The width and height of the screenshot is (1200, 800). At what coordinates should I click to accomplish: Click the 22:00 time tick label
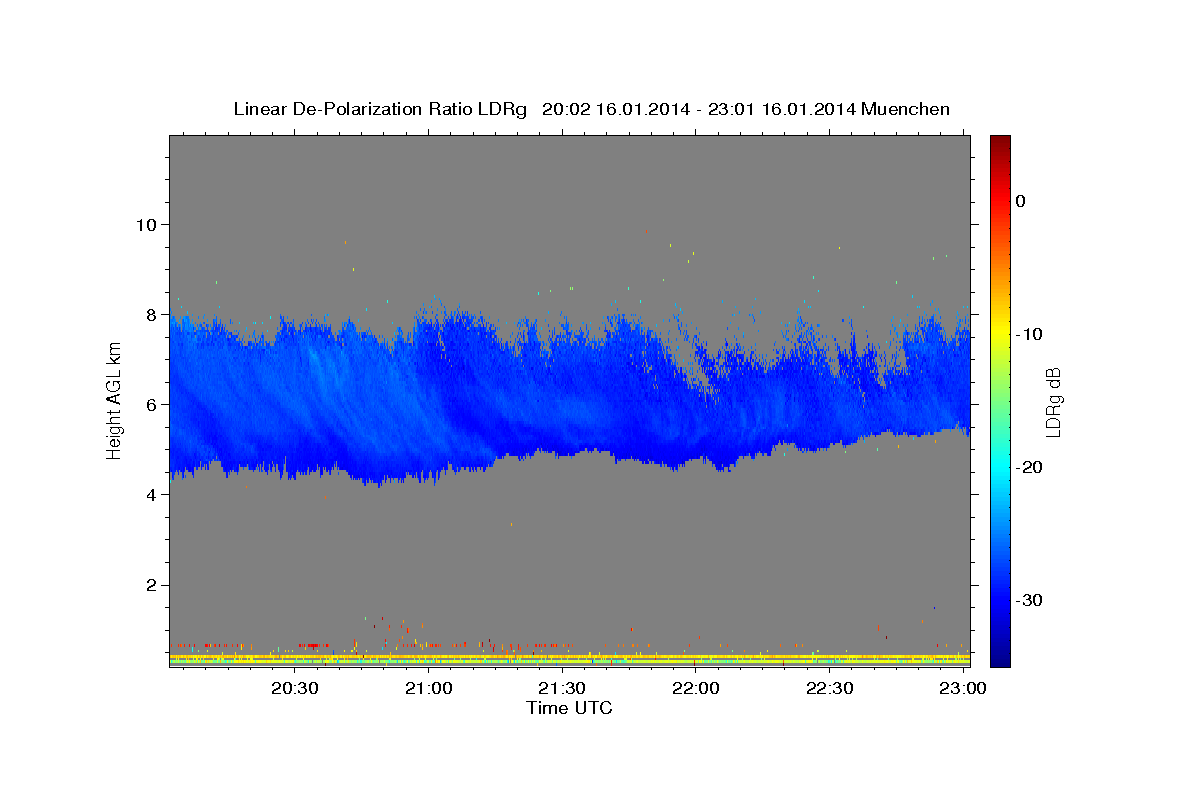[x=696, y=688]
